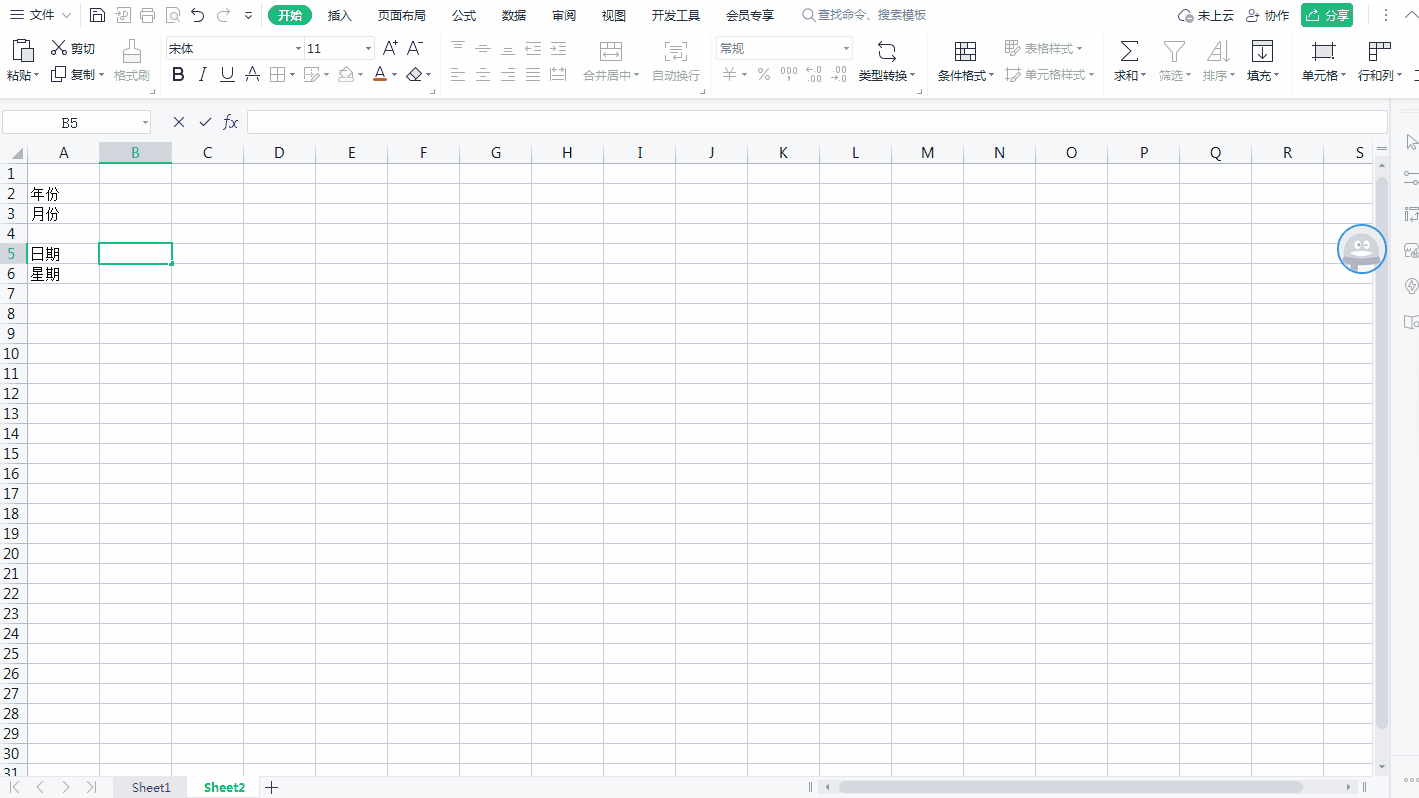The image size is (1419, 798).
Task: Align text to top
Action: coord(458,48)
